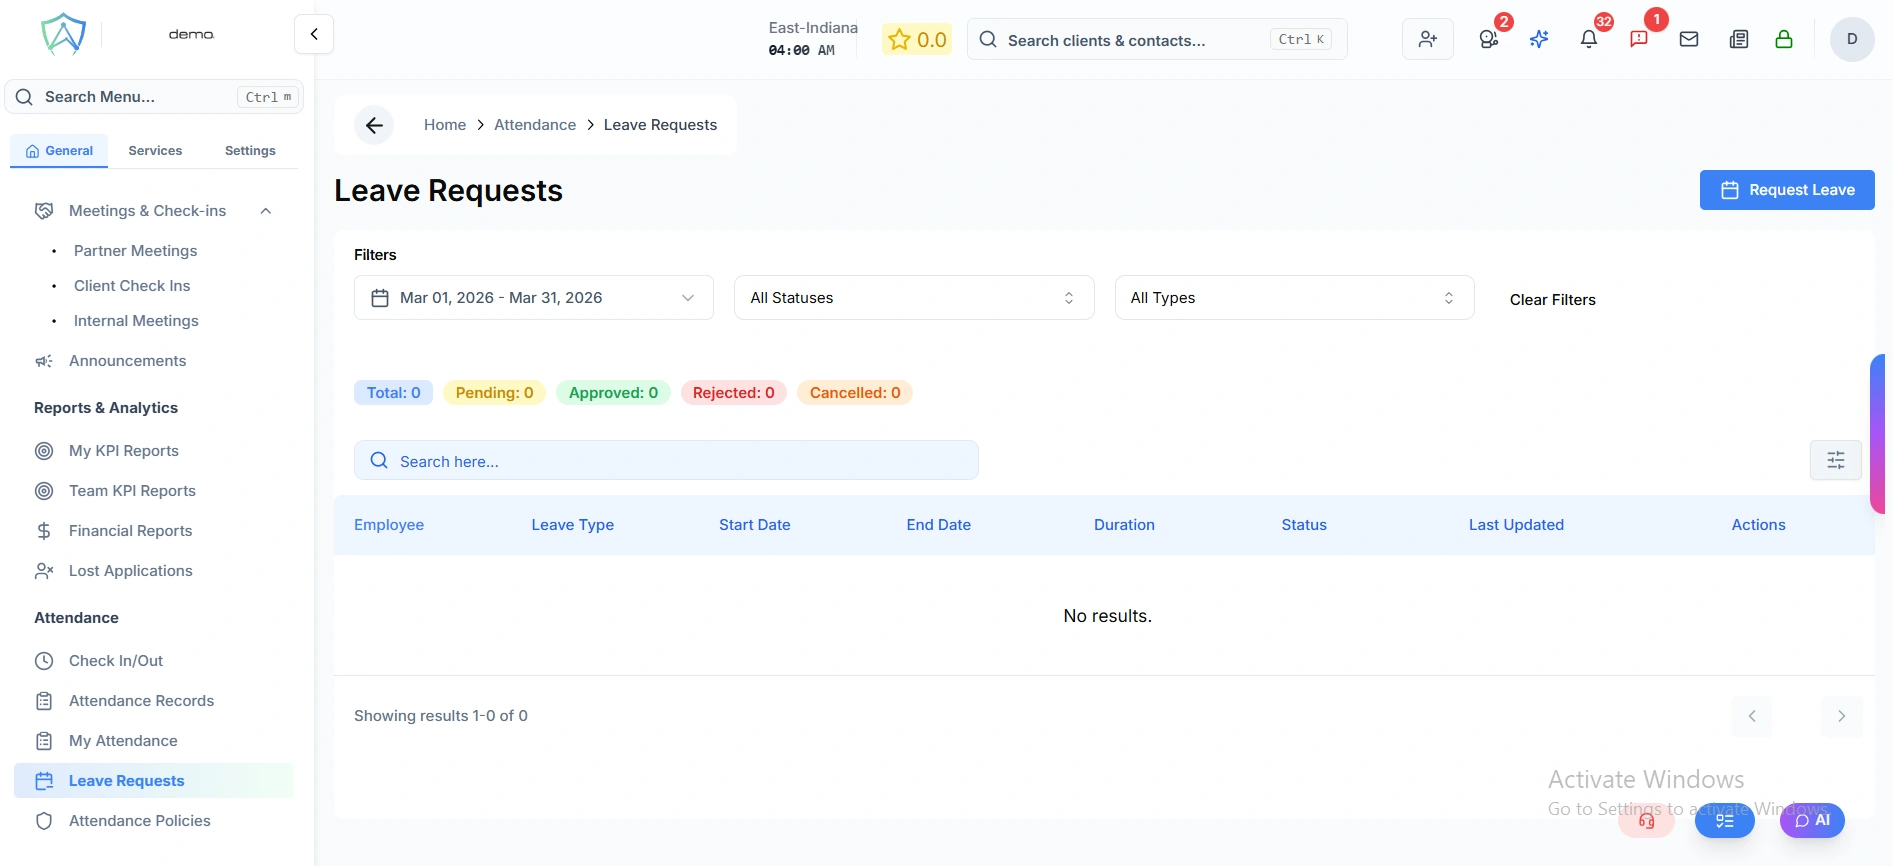Click the add user icon in header
The height and width of the screenshot is (866, 1893).
point(1427,40)
